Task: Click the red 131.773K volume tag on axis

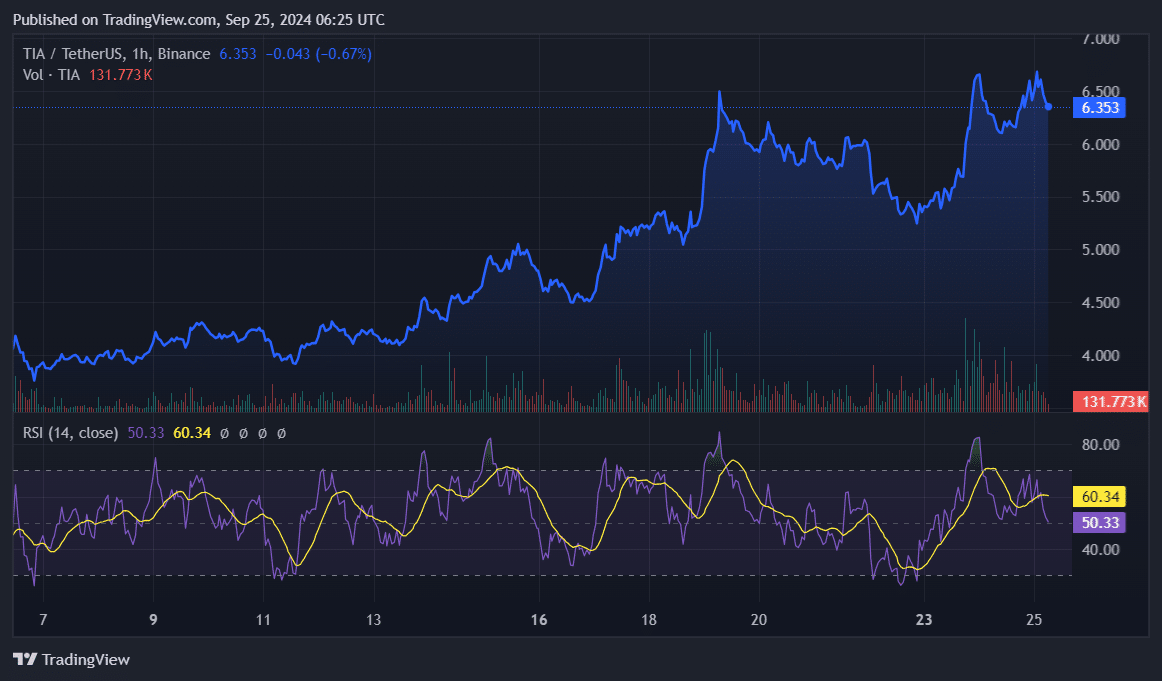Action: (x=1110, y=402)
